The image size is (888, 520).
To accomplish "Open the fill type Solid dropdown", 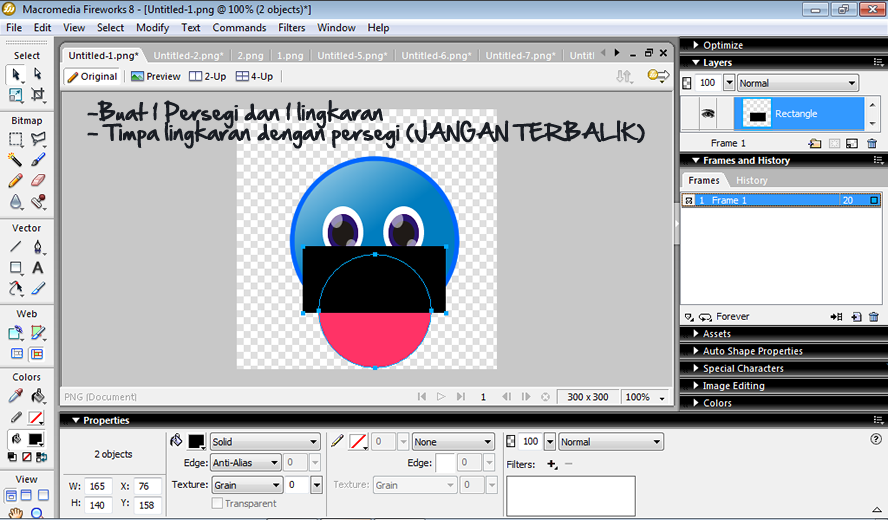I will [265, 442].
